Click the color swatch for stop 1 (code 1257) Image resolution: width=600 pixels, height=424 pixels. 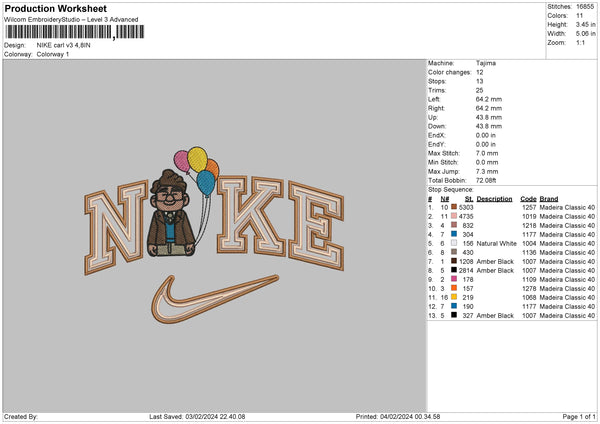pyautogui.click(x=454, y=207)
